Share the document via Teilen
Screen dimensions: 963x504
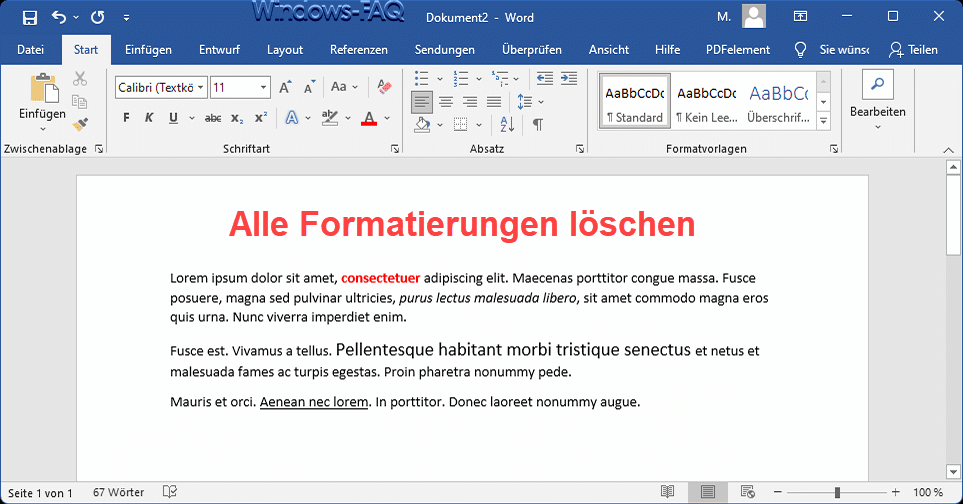click(913, 50)
